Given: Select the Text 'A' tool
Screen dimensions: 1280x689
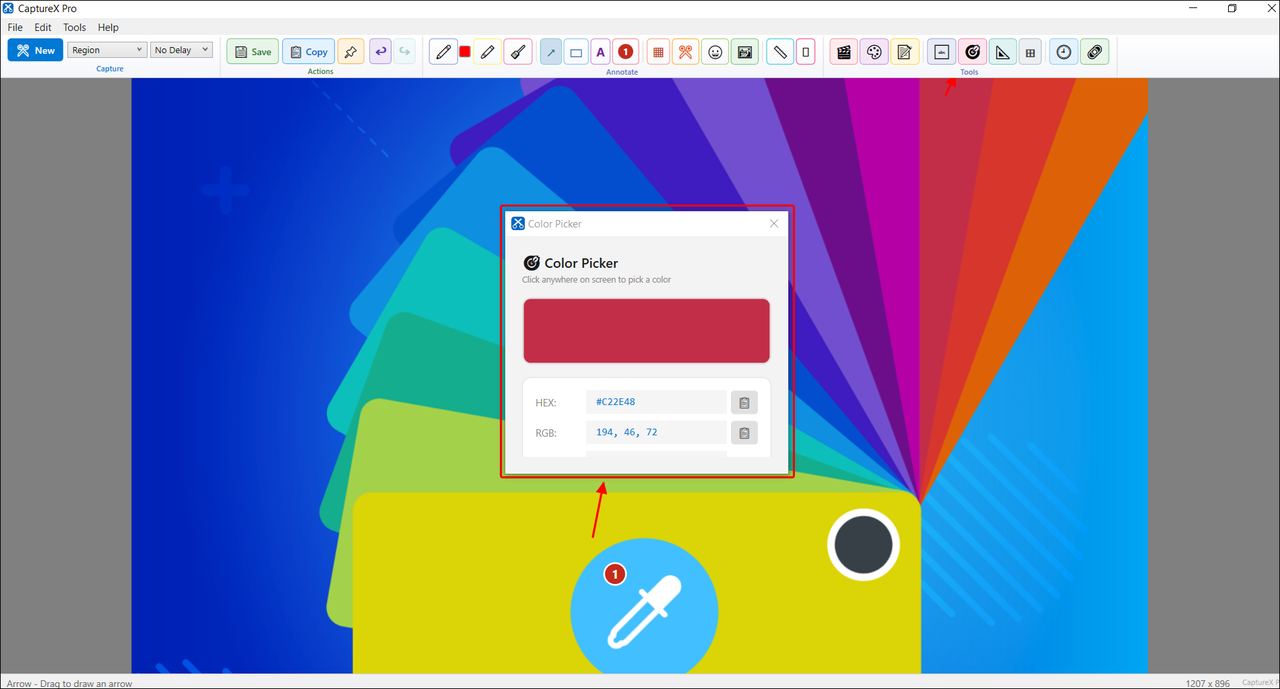Looking at the screenshot, I should tap(600, 52).
